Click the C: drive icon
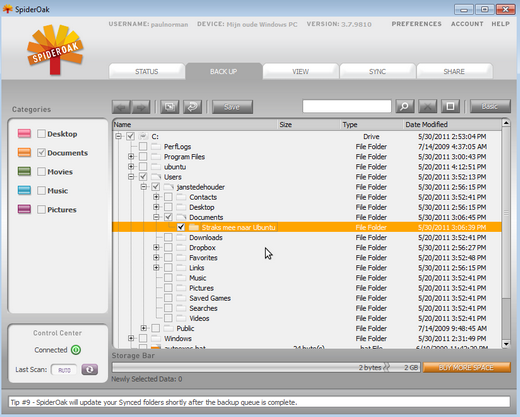The height and width of the screenshot is (417, 520). [143, 136]
